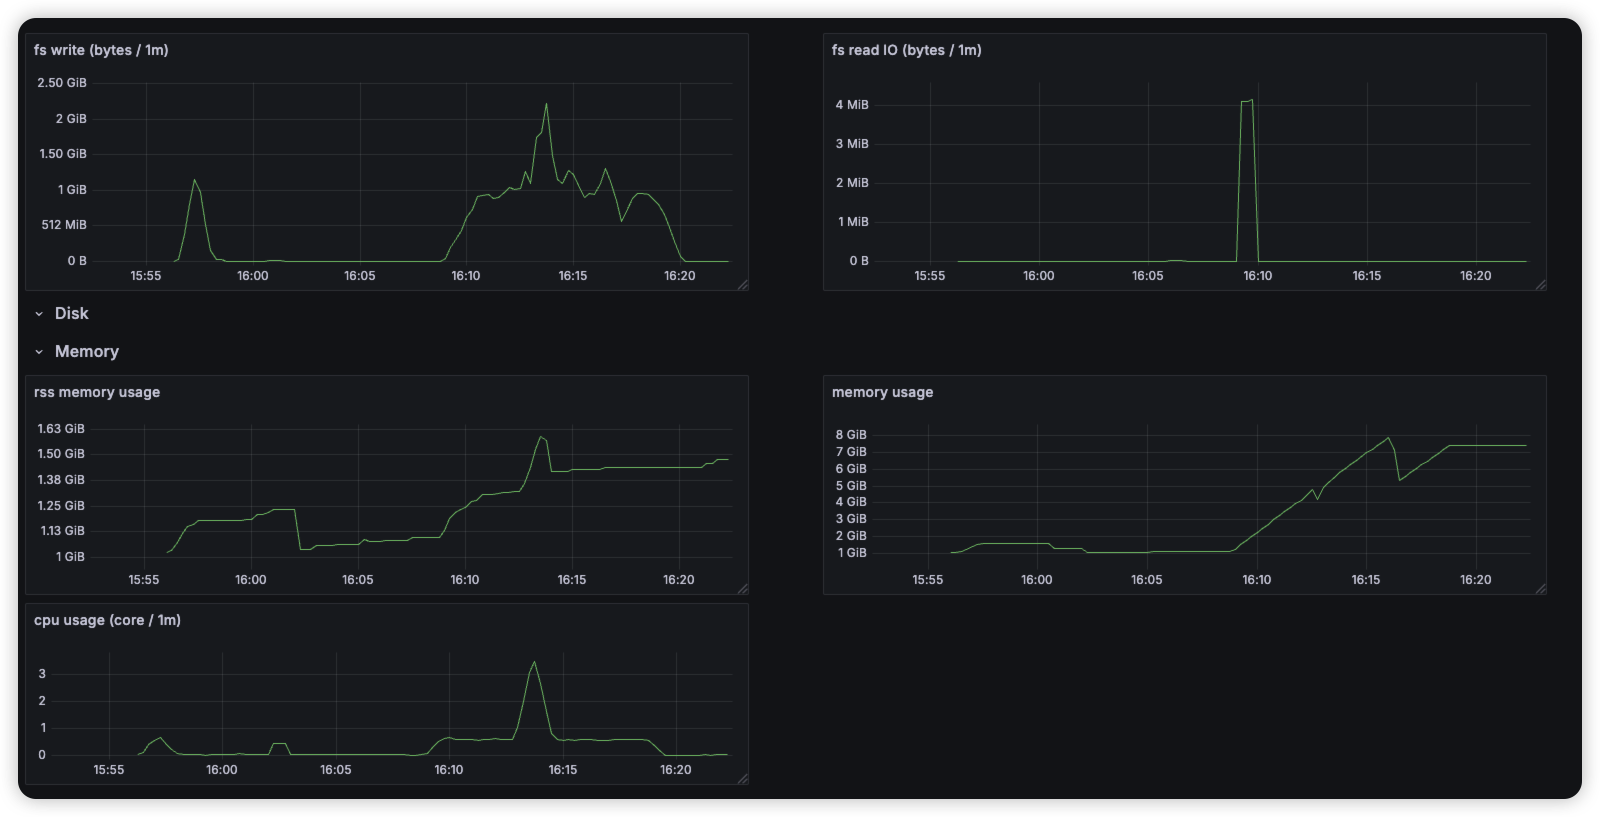Open the fs write (bytes / 1m) panel title menu
The height and width of the screenshot is (817, 1600).
[101, 50]
